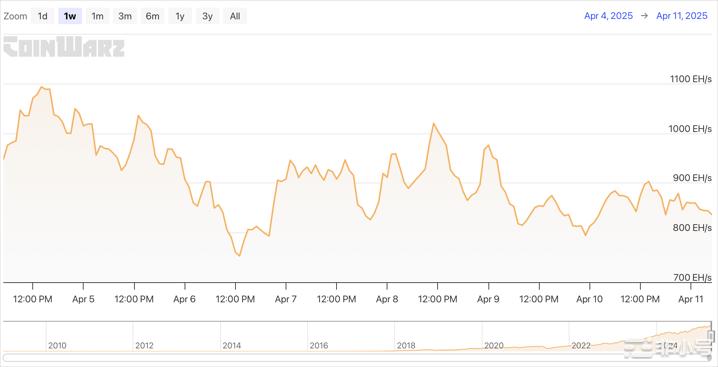Click the lowest dip on Apr 6

click(x=239, y=255)
